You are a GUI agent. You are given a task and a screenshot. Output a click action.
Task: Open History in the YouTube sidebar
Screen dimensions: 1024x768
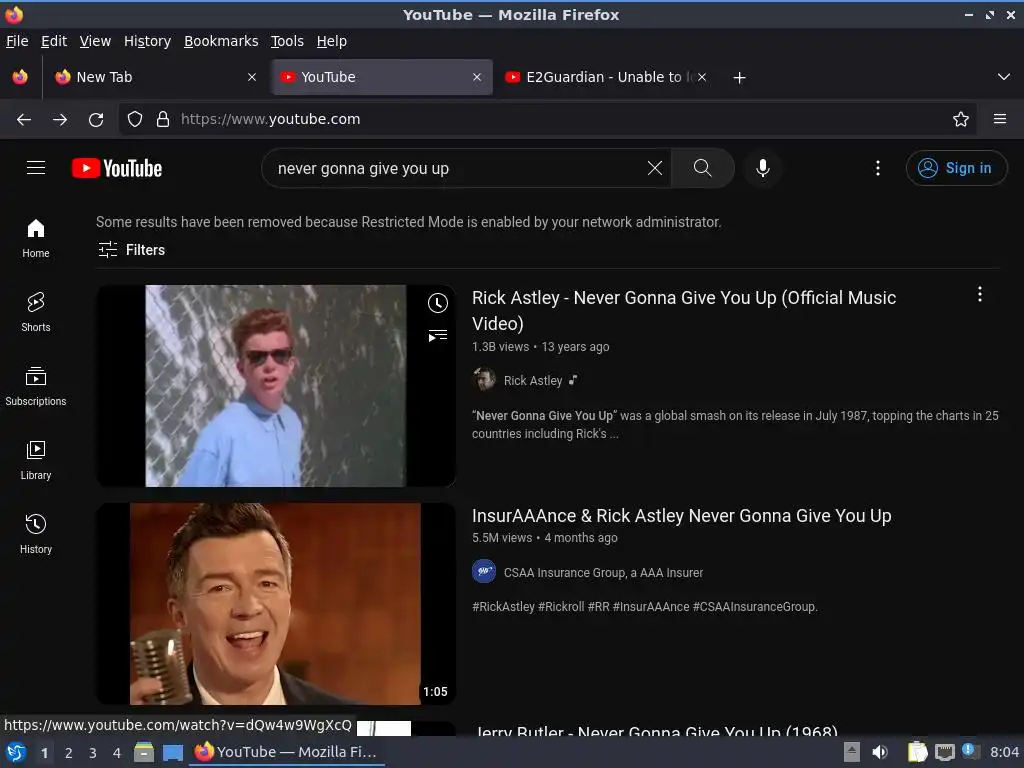(36, 534)
